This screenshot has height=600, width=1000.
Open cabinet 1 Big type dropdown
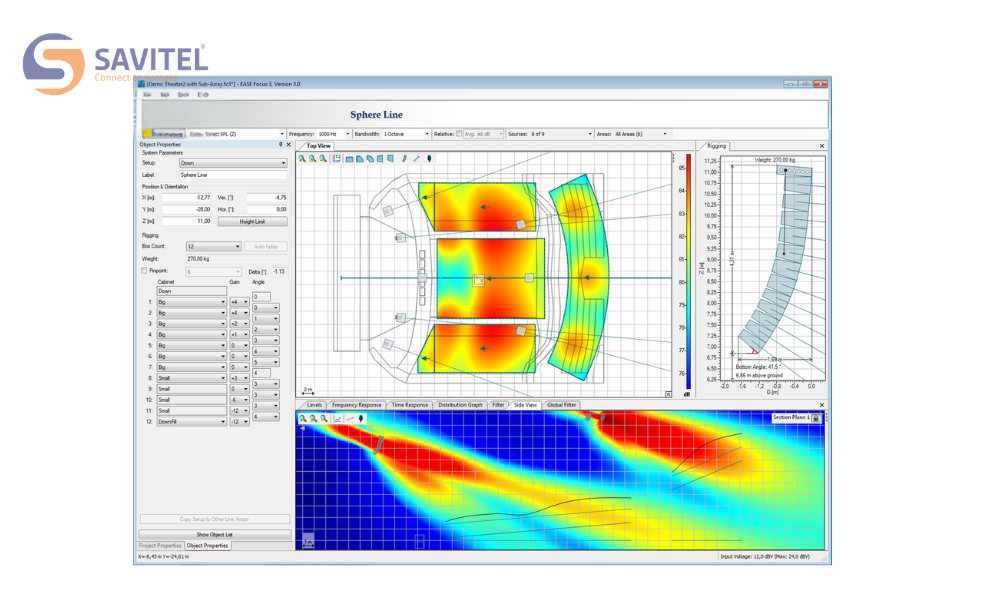191,302
